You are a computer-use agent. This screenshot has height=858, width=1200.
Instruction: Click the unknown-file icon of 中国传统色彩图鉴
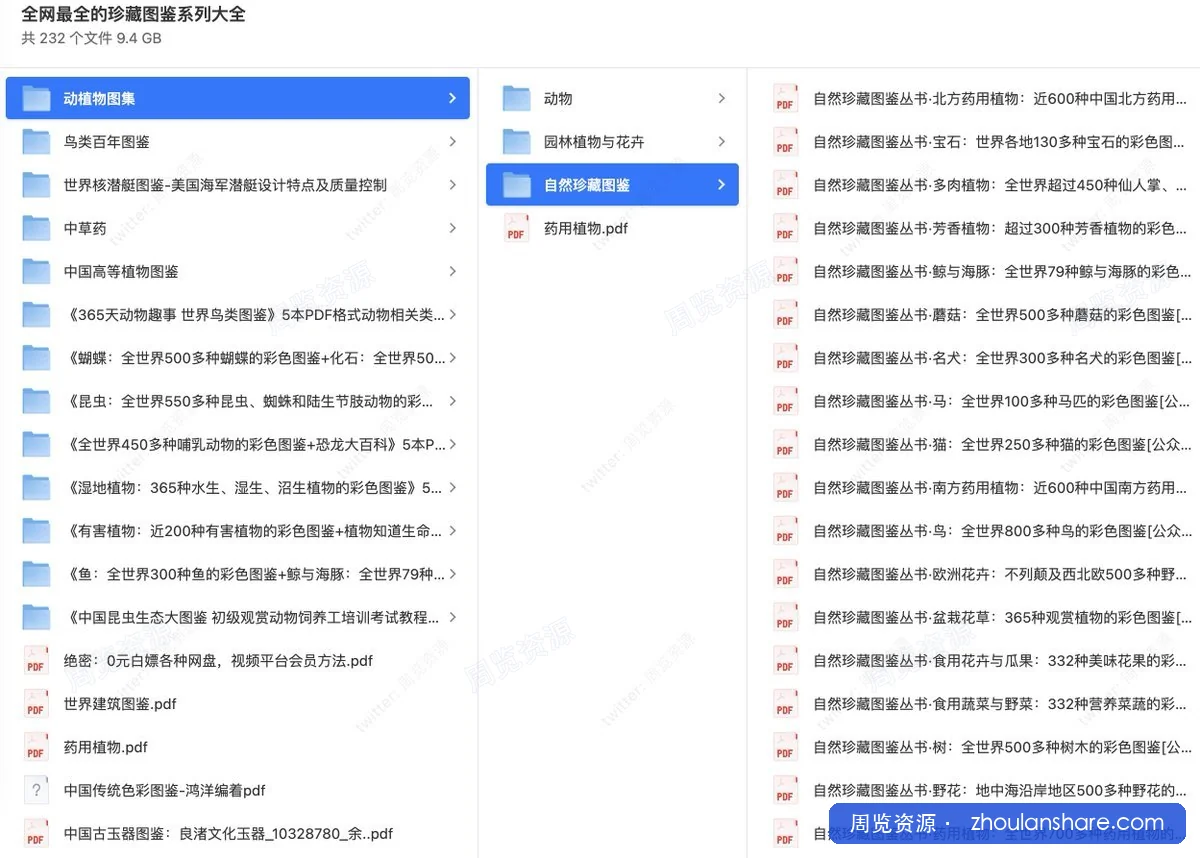[x=36, y=790]
